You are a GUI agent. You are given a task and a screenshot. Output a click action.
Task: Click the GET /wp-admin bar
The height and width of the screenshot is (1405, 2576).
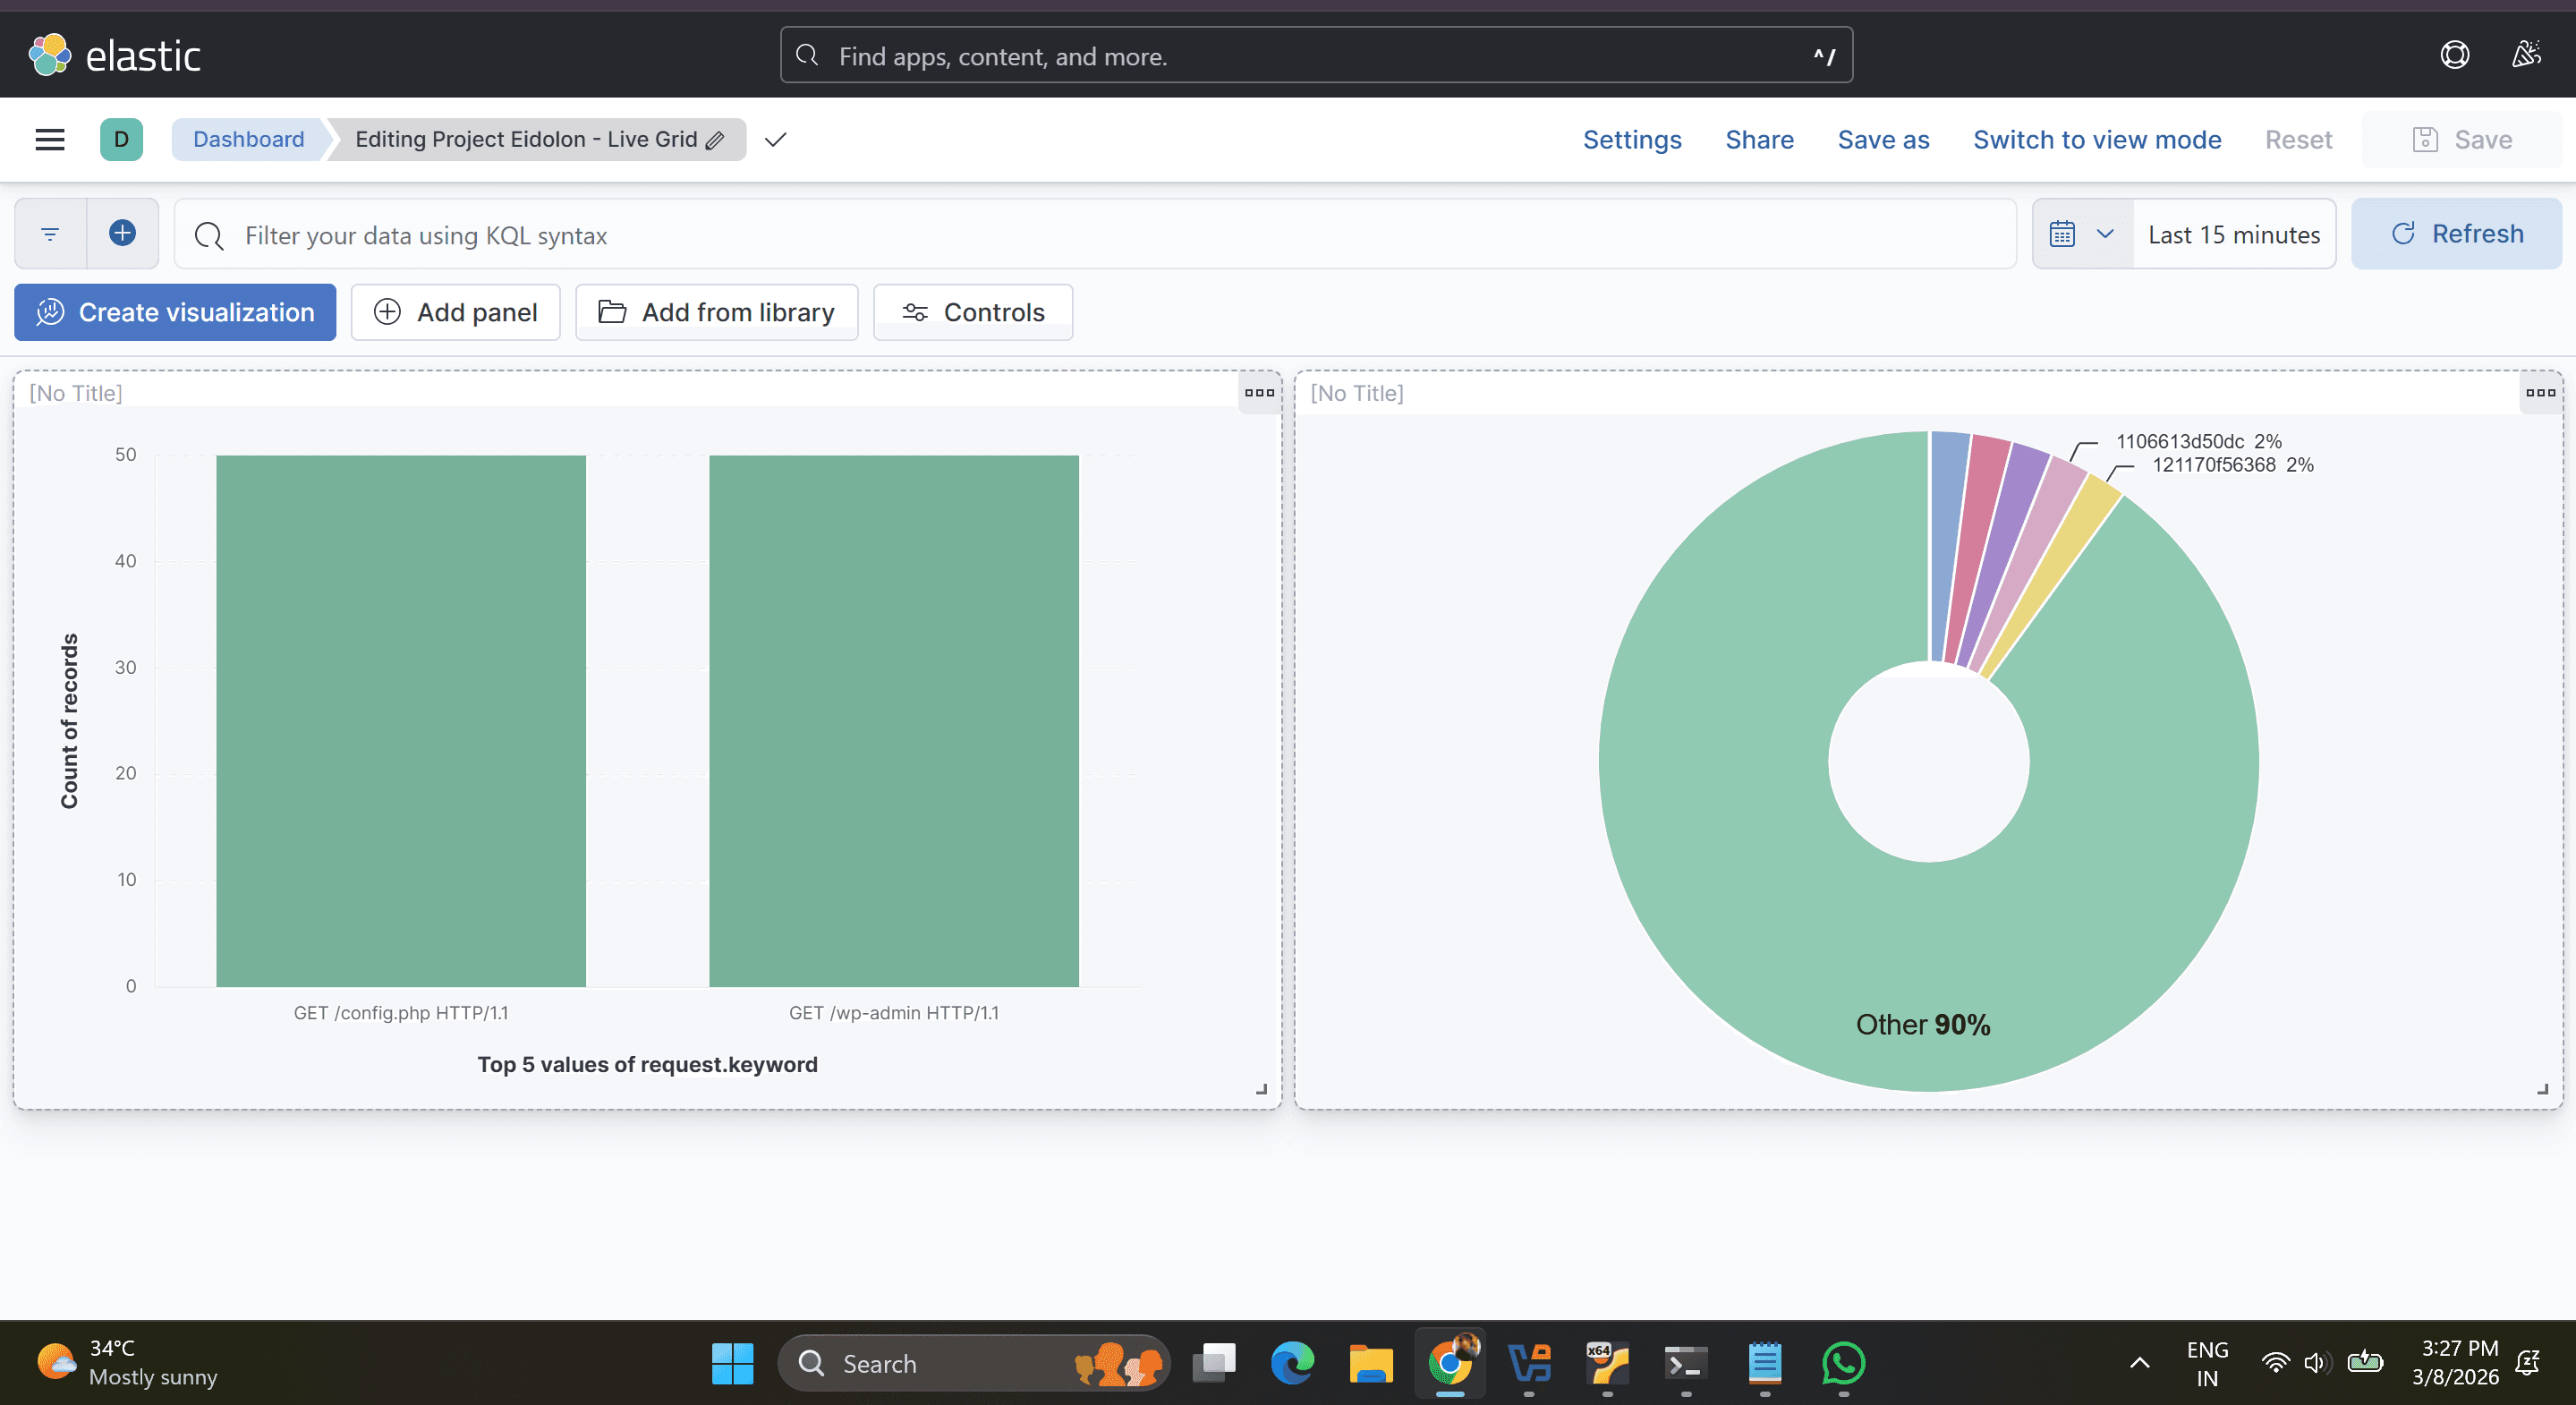pyautogui.click(x=894, y=721)
